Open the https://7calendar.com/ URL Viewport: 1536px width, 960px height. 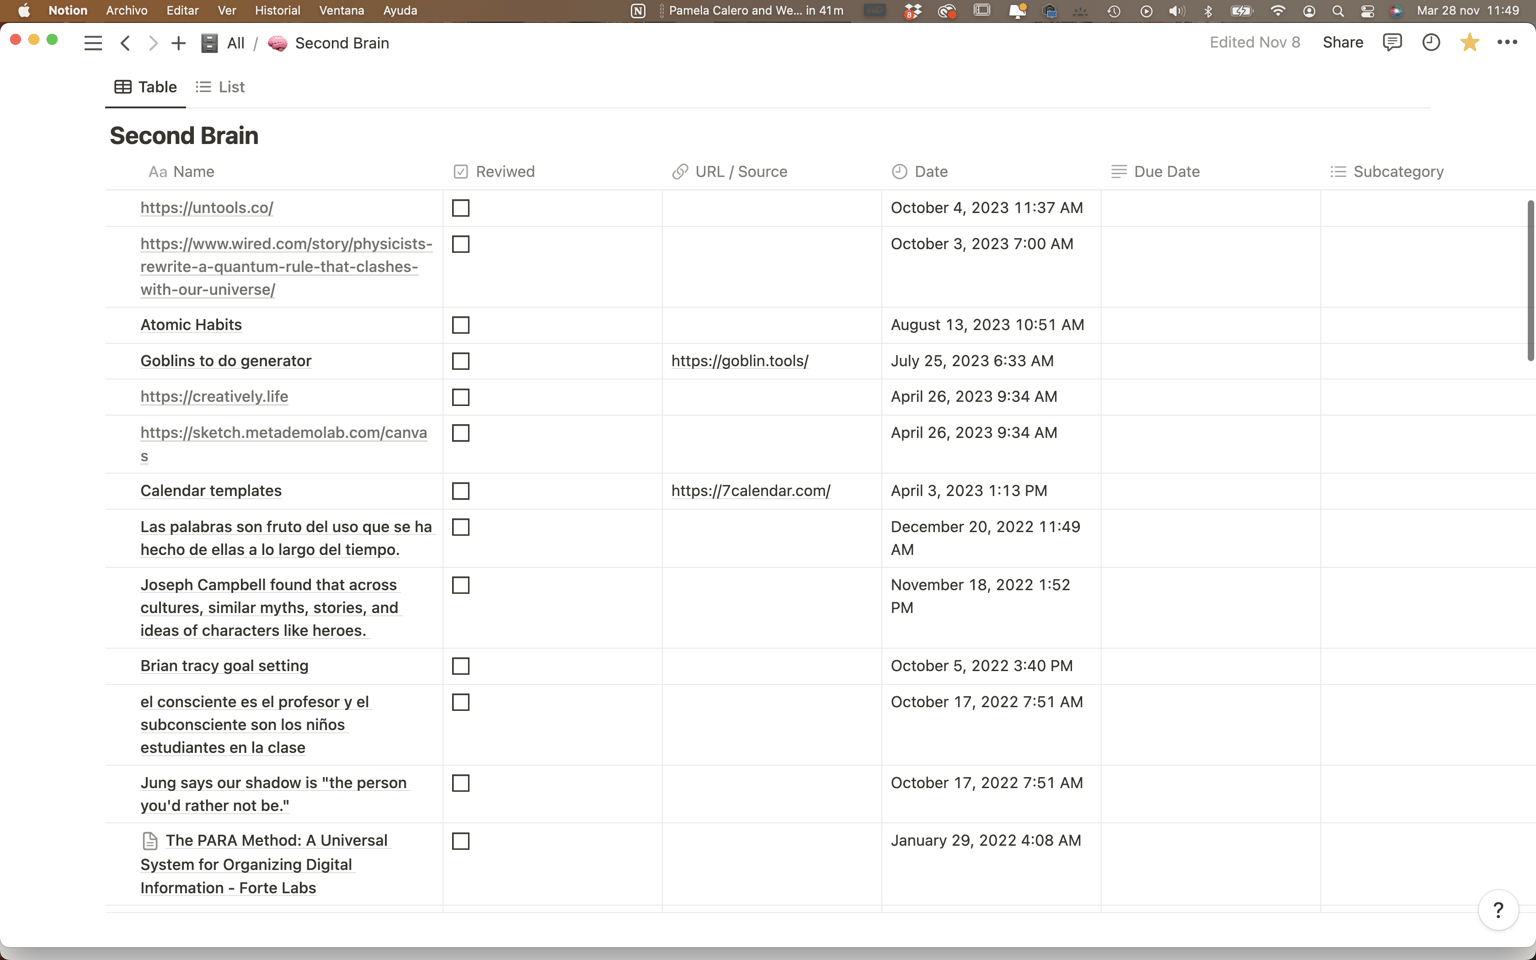coord(751,491)
